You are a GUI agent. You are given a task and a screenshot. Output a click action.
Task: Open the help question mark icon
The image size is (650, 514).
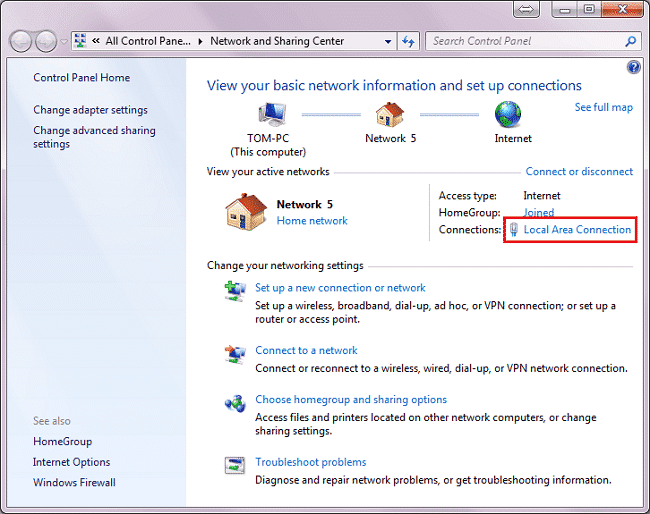633,67
